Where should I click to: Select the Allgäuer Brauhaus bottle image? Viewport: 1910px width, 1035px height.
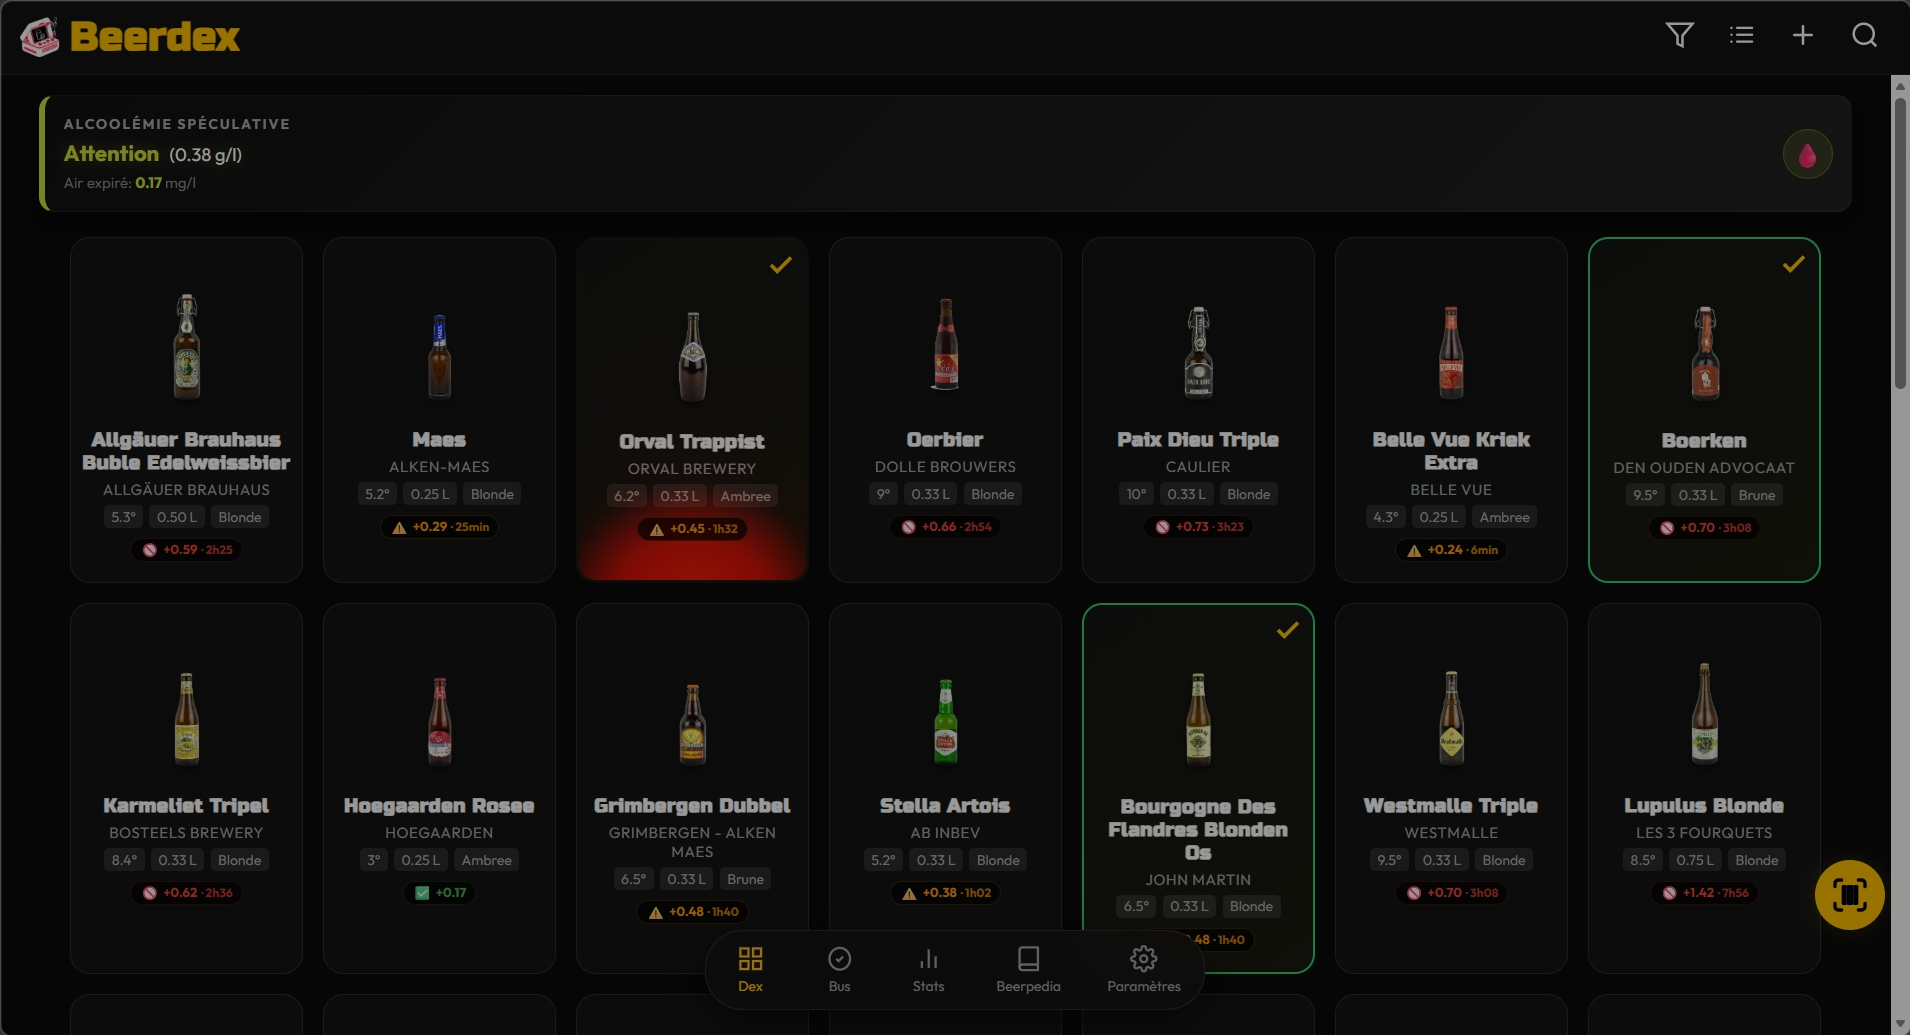186,346
